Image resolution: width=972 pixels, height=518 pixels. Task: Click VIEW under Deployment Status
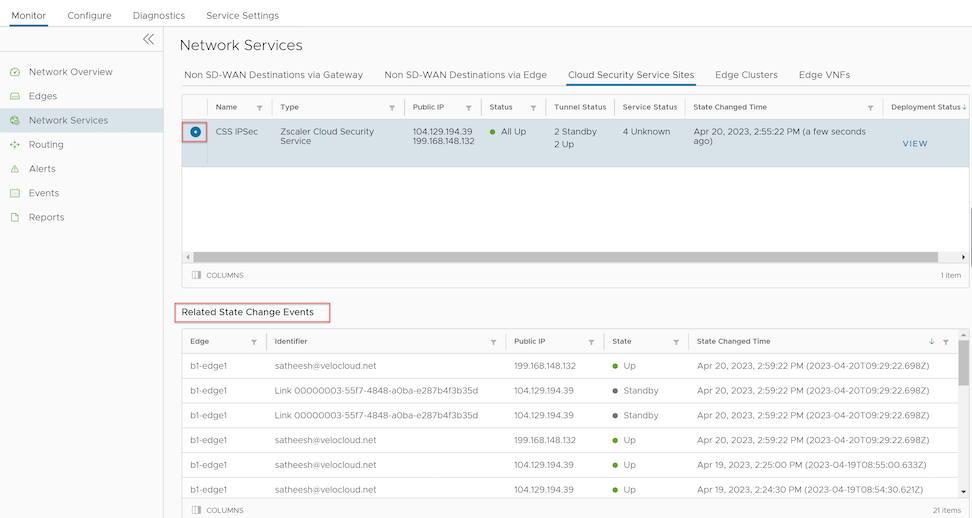click(x=915, y=144)
